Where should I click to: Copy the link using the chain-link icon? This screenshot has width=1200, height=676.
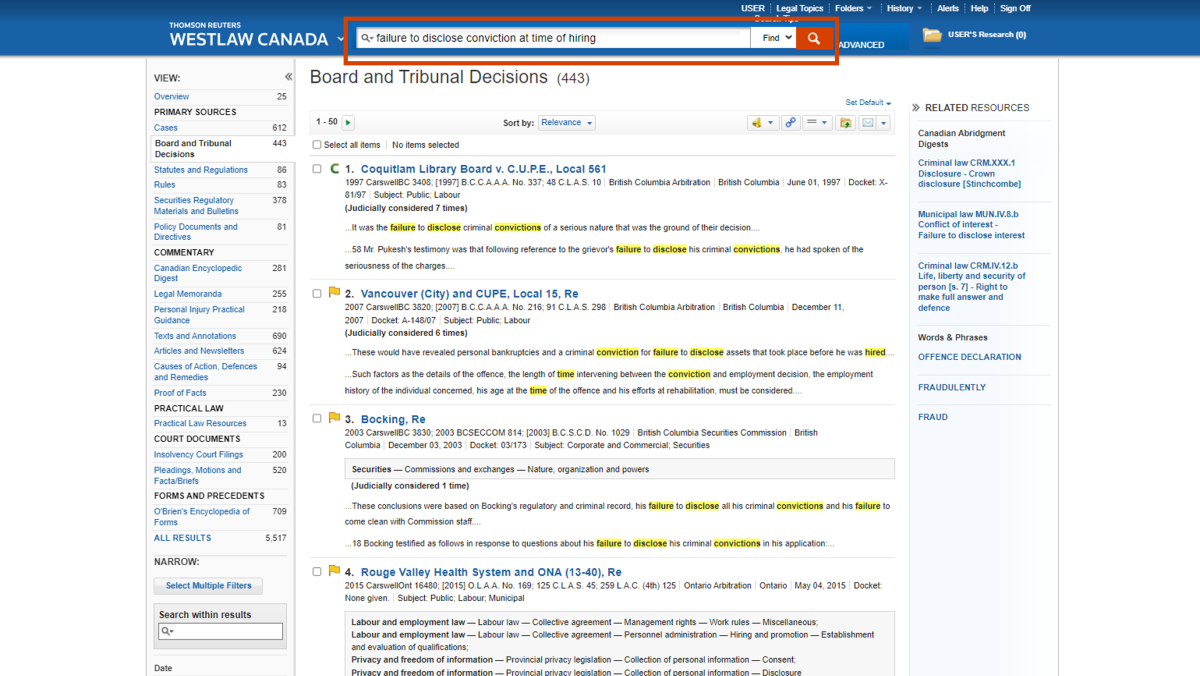click(789, 122)
